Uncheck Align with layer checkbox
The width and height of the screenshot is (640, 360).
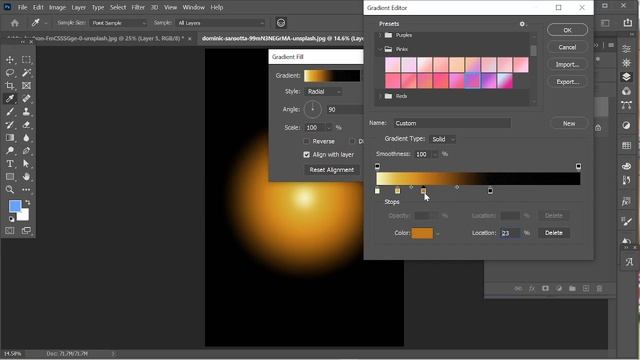[x=307, y=155]
